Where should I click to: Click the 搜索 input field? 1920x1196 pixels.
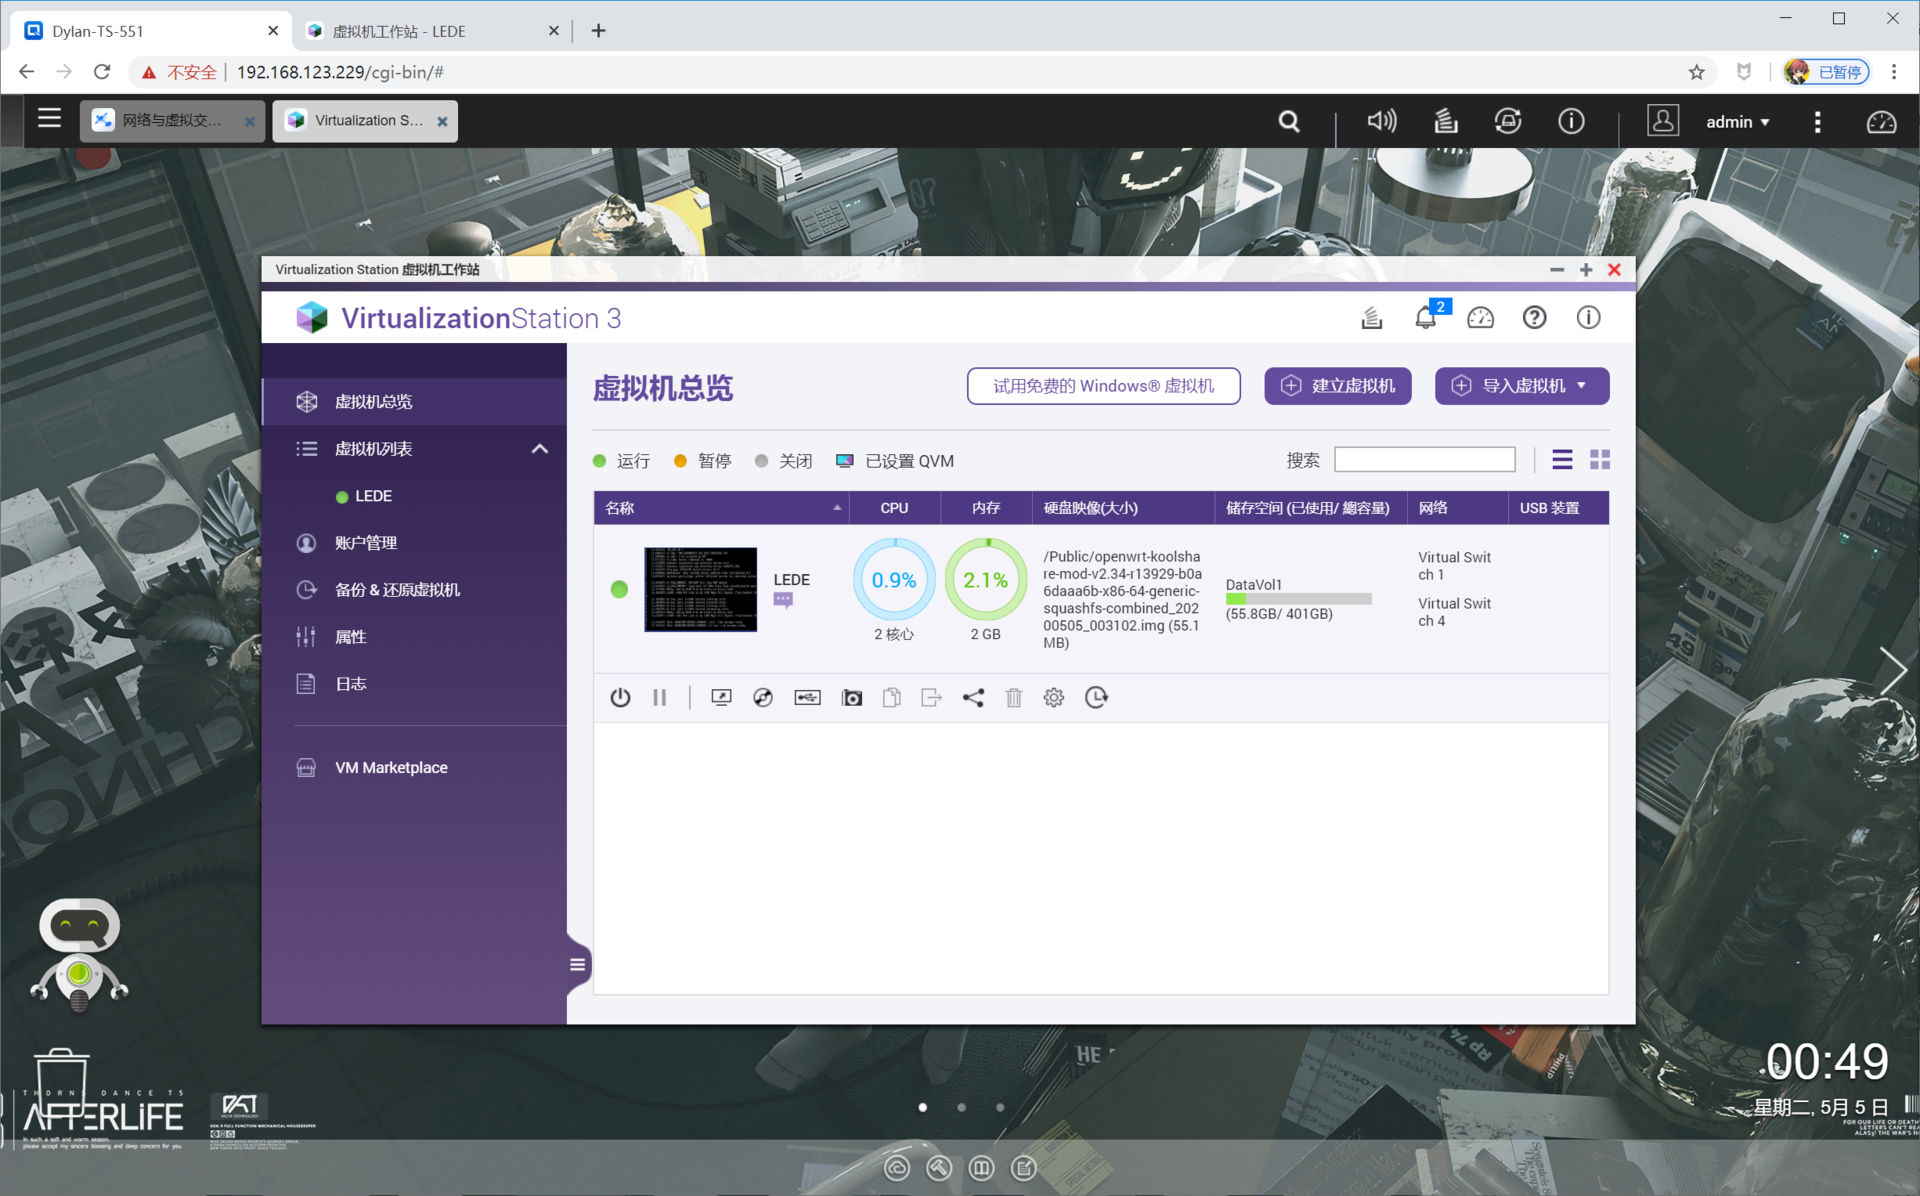[x=1424, y=459]
